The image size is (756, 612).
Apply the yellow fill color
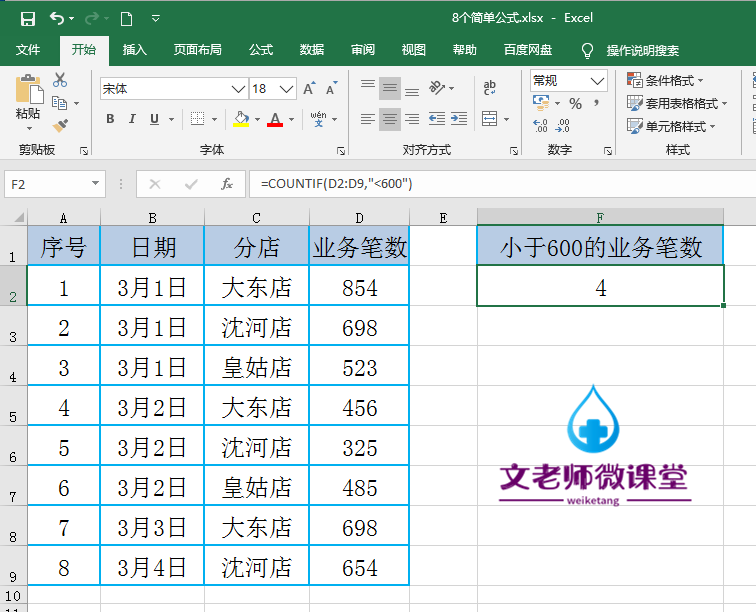(241, 119)
